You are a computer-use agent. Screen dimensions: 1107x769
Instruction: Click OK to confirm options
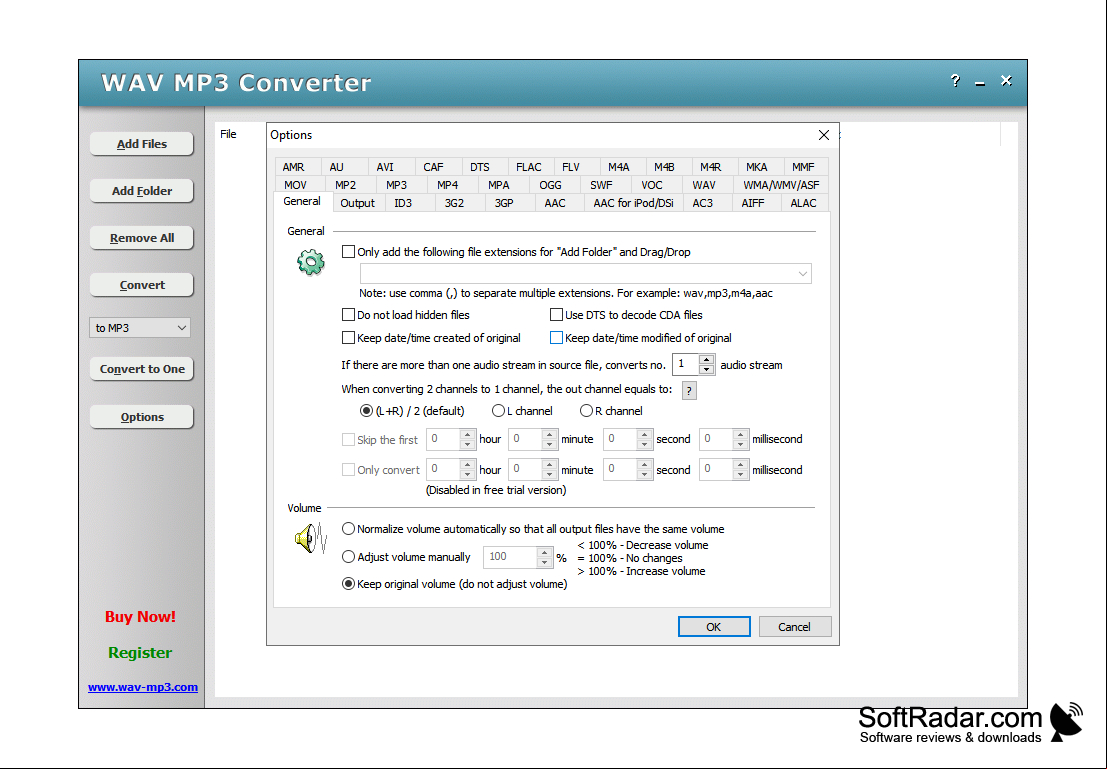[714, 626]
